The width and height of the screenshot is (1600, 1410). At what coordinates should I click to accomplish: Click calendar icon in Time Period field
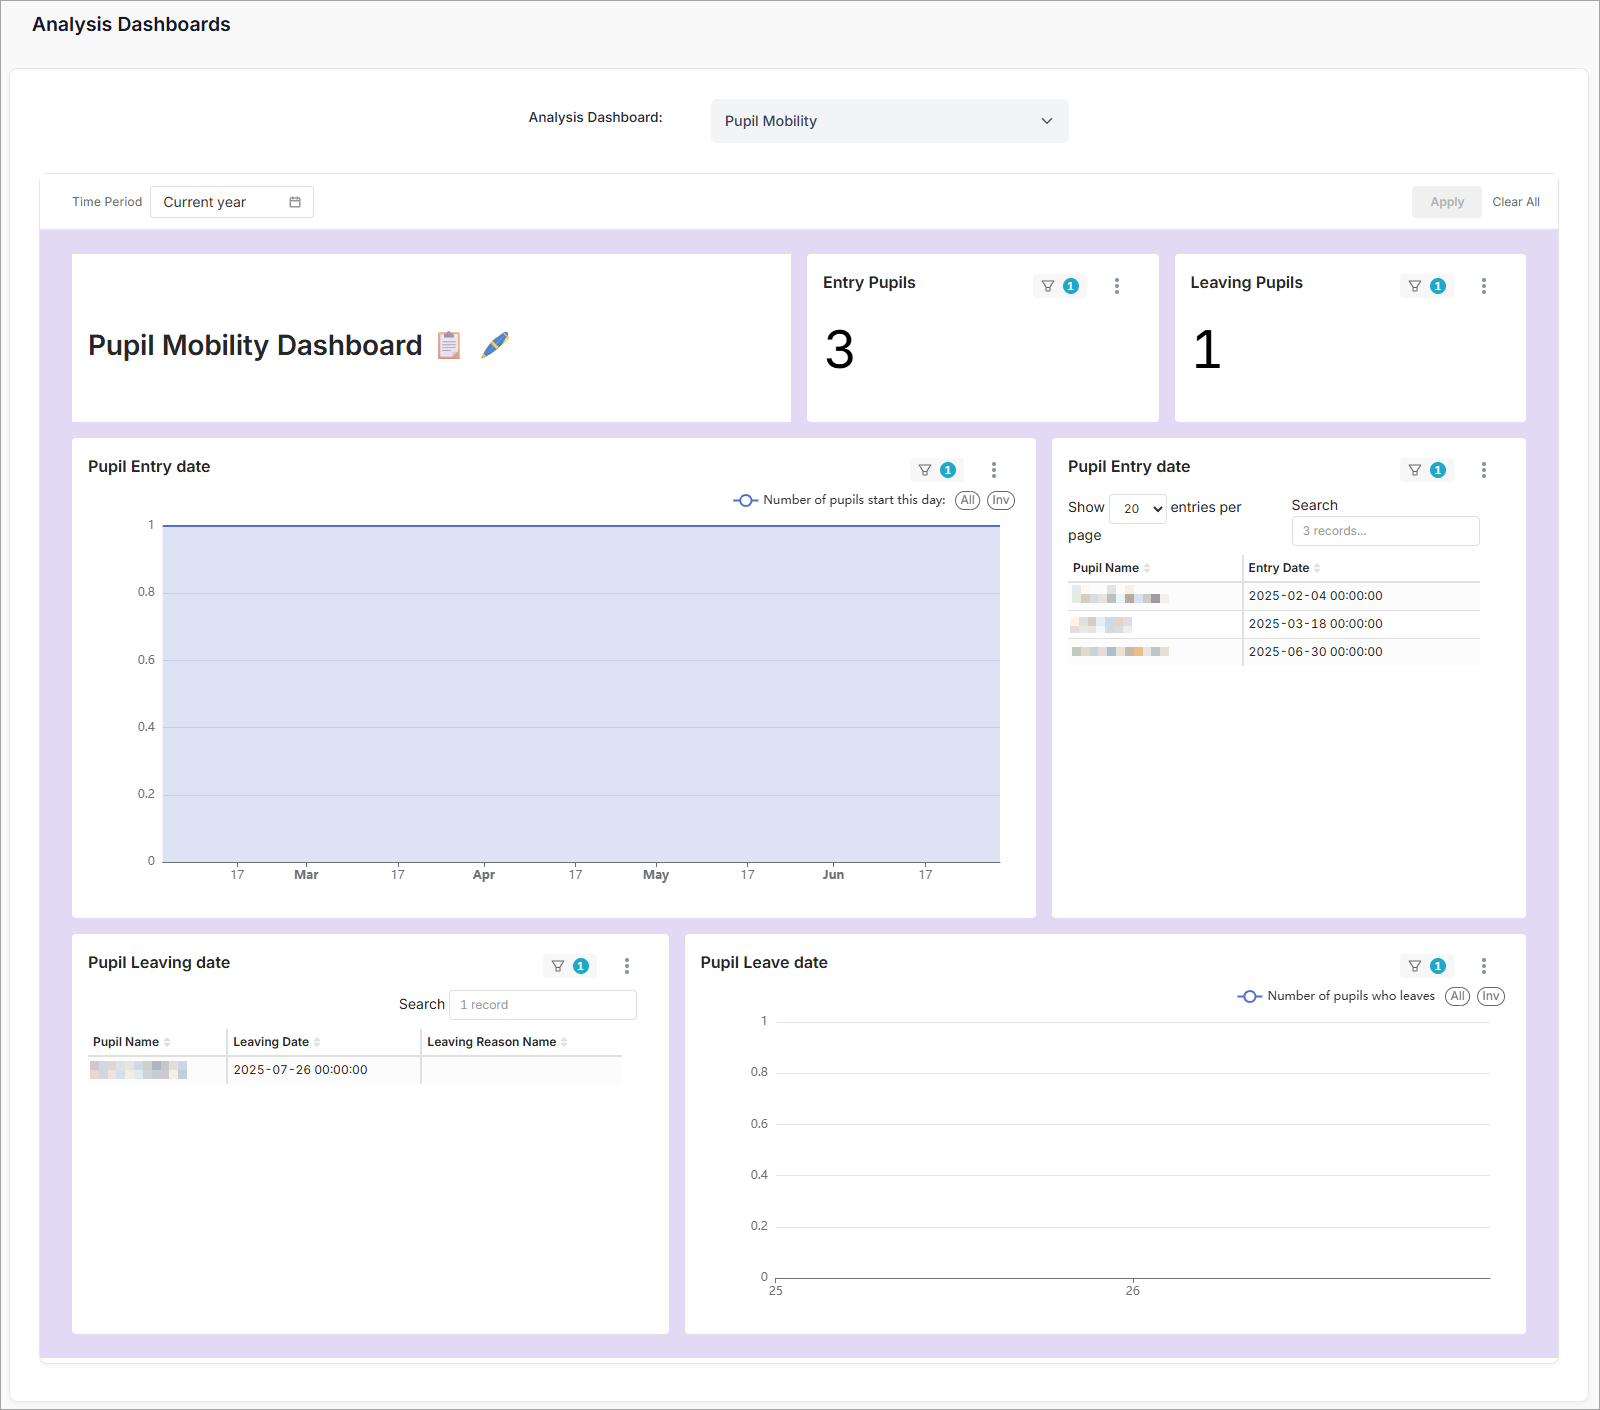(x=295, y=202)
